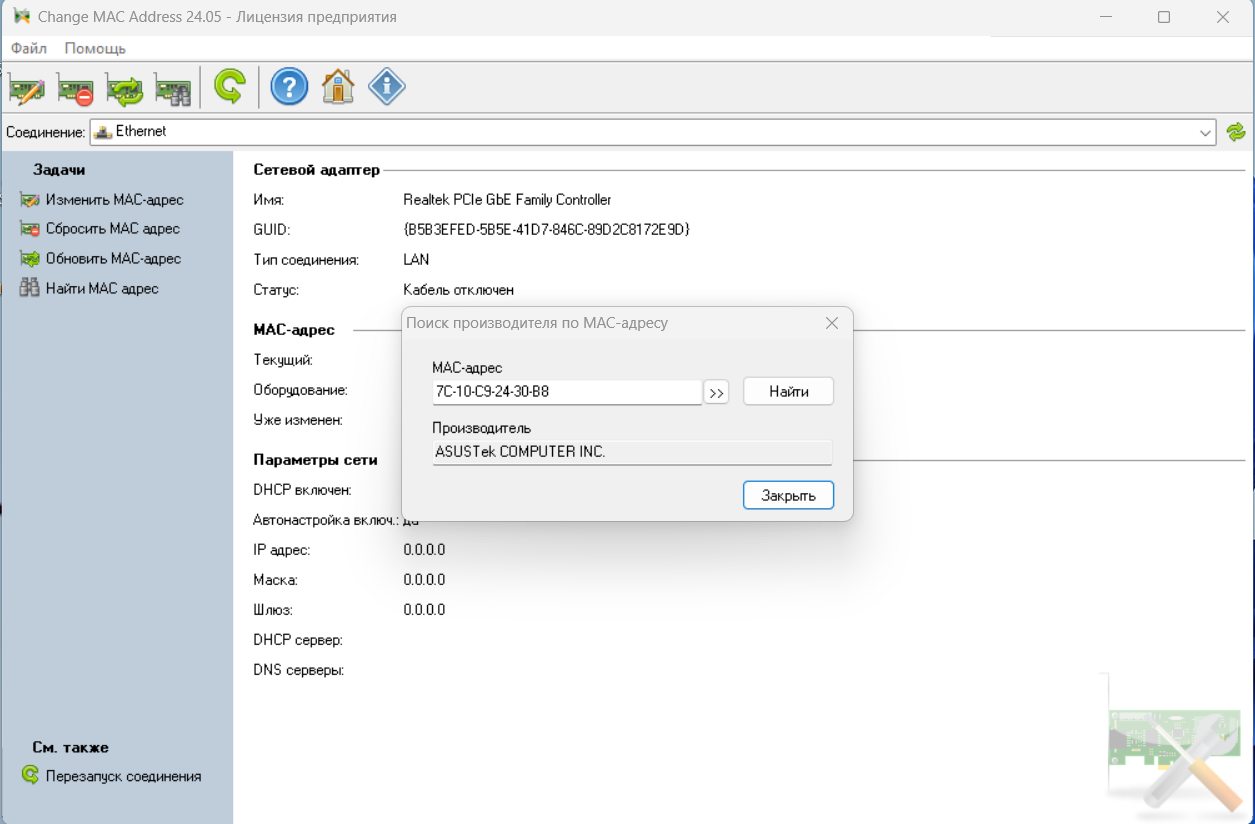Click the >> button beside MAC field
This screenshot has width=1255, height=824.
[x=716, y=393]
